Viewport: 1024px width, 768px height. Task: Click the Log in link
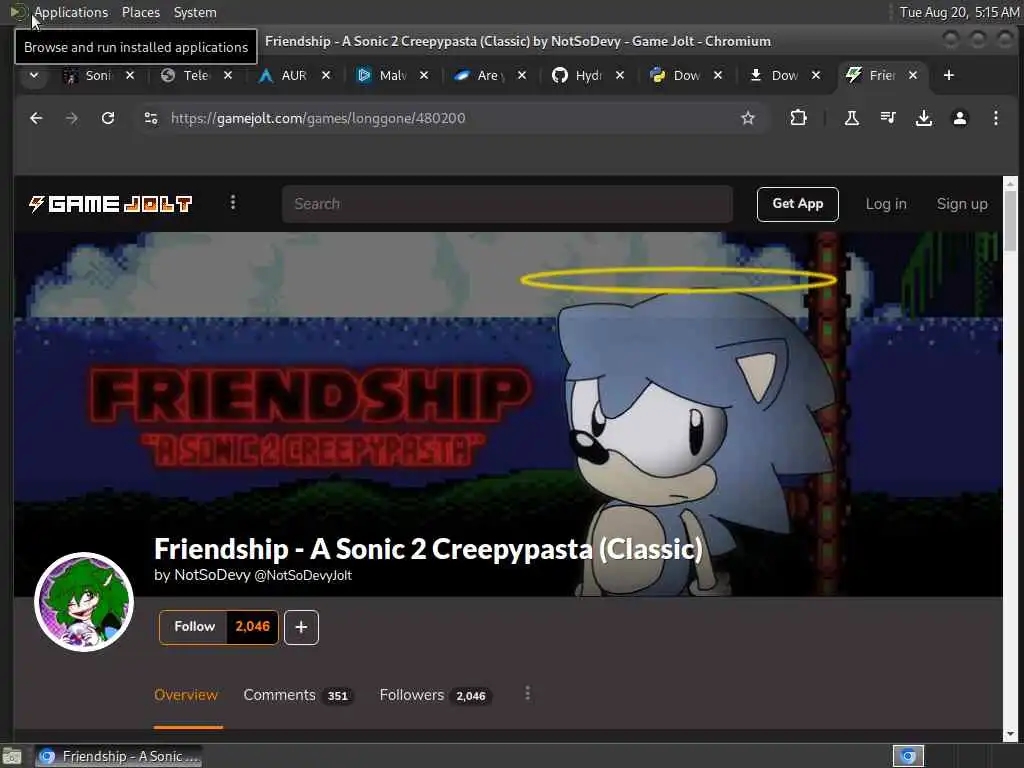pyautogui.click(x=886, y=204)
